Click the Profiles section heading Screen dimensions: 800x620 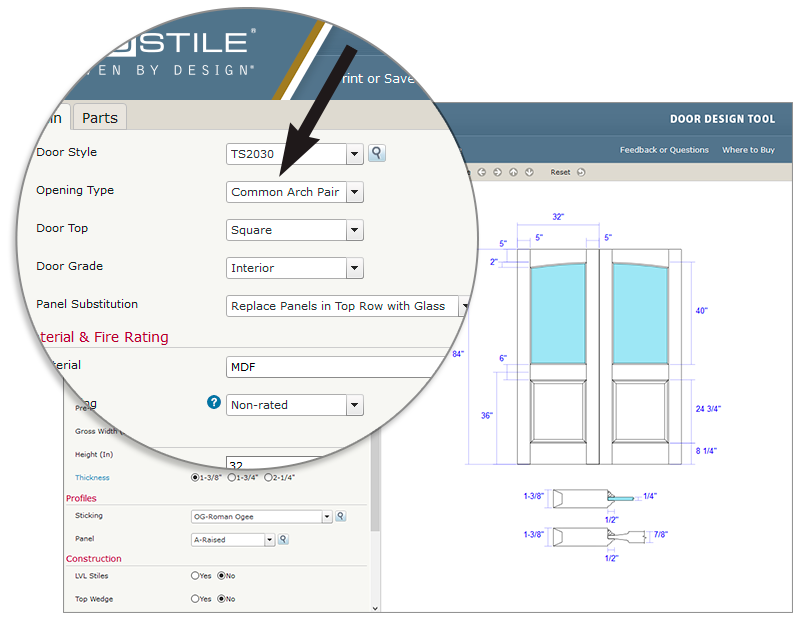coord(81,498)
